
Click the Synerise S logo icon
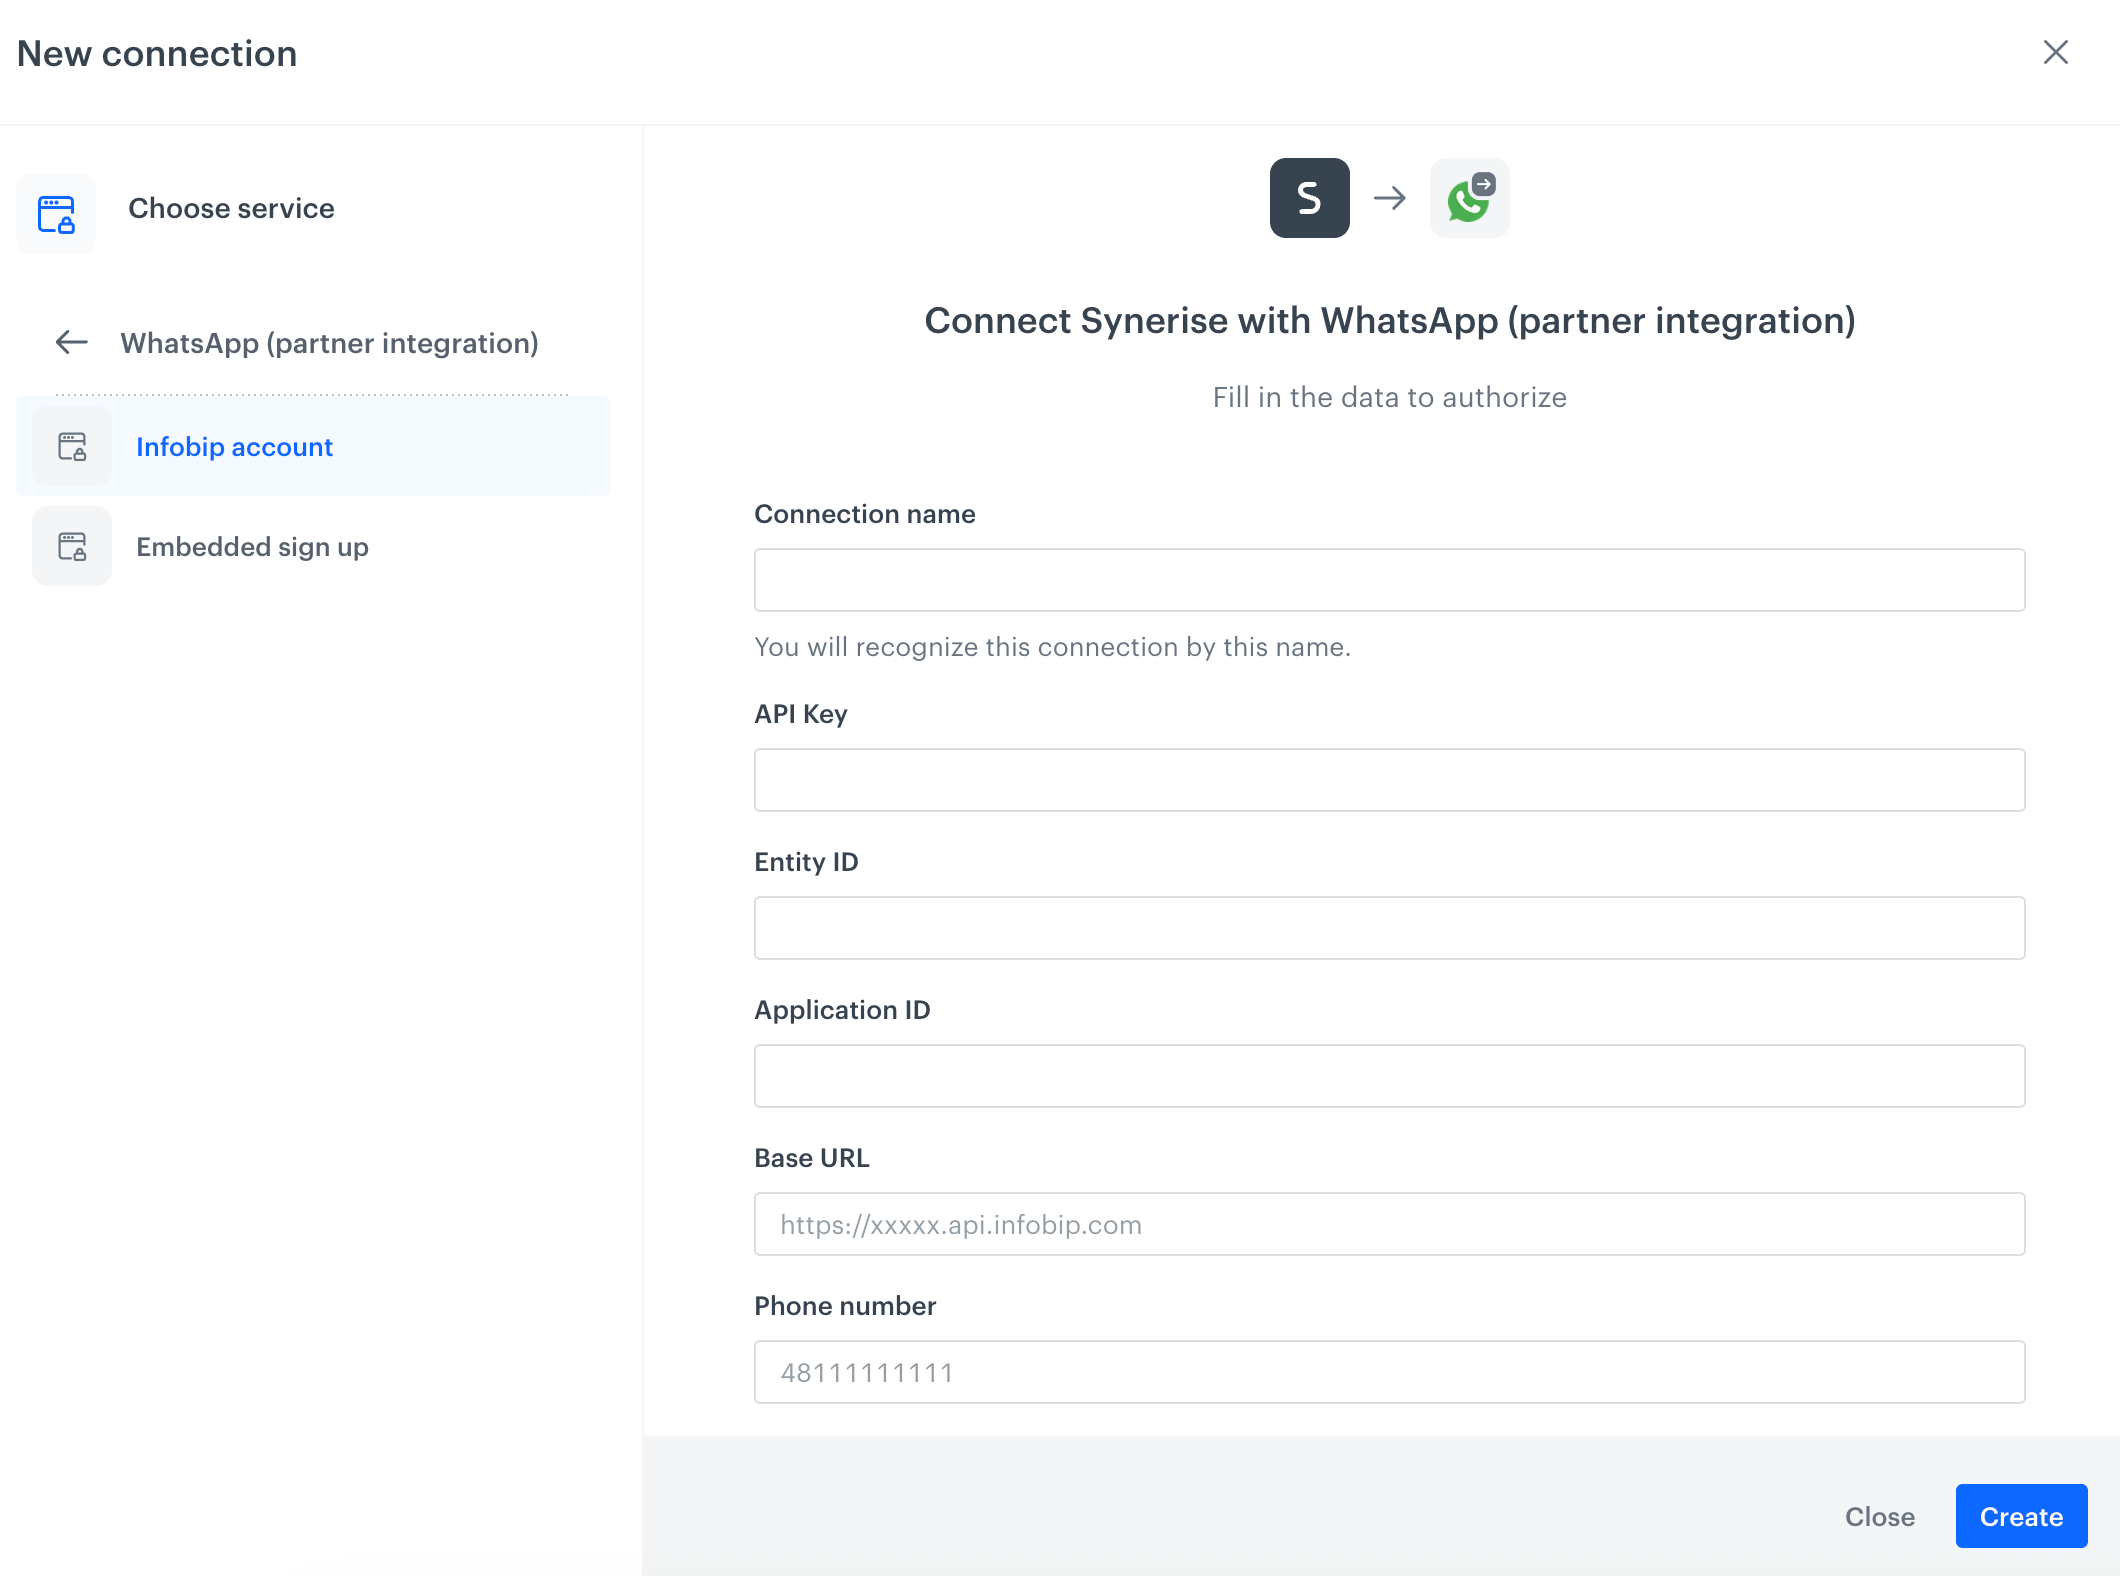[x=1309, y=198]
